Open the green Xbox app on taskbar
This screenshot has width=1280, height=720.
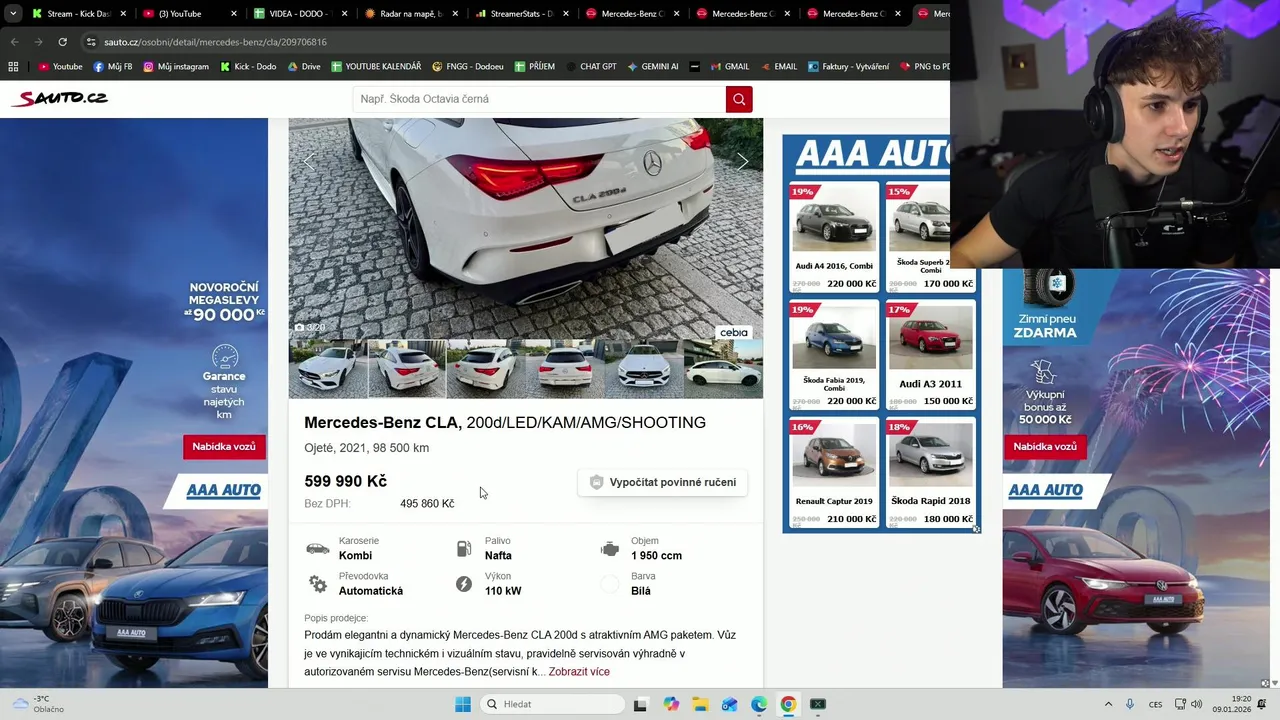click(818, 704)
